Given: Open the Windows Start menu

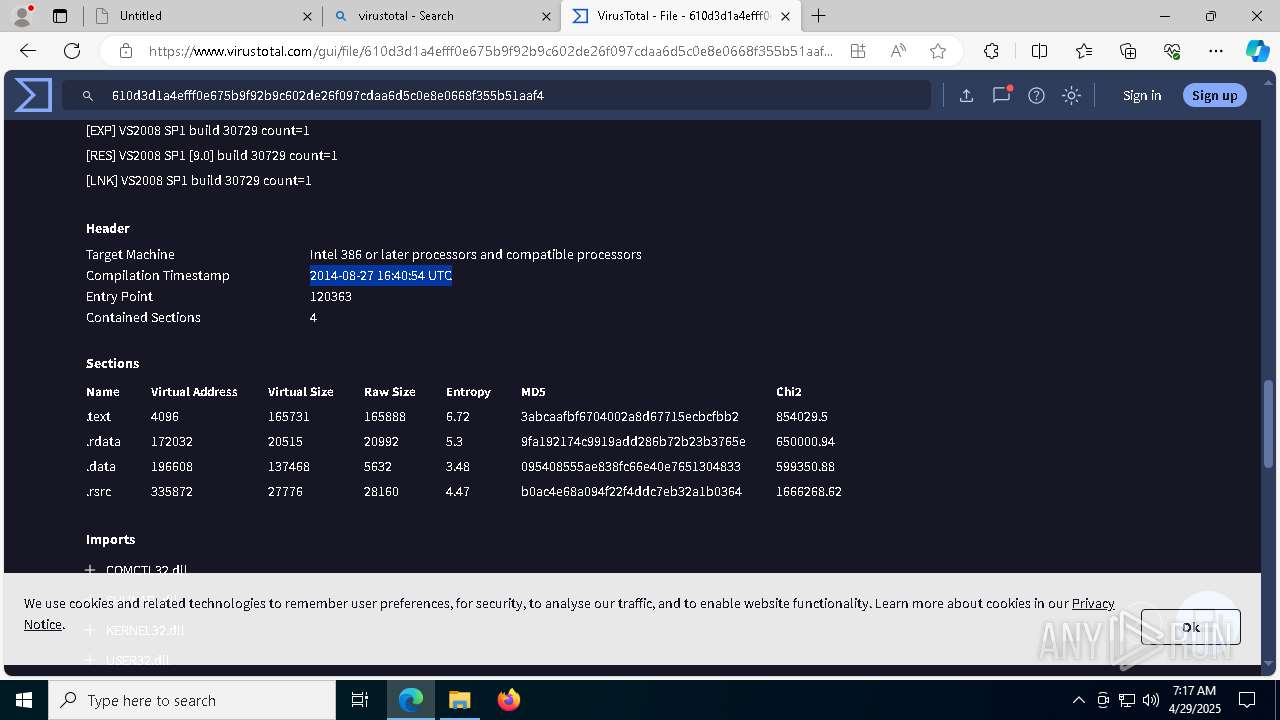Looking at the screenshot, I should 24,700.
